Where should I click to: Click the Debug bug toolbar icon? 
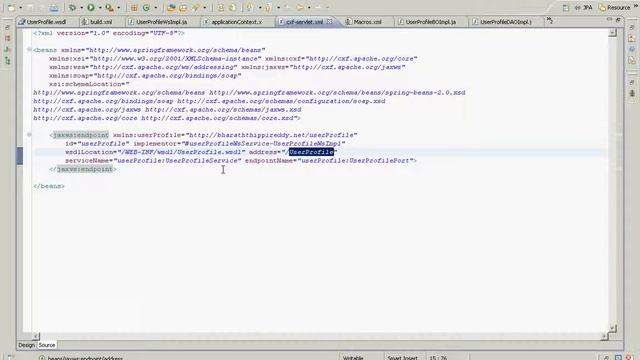pos(72,7)
